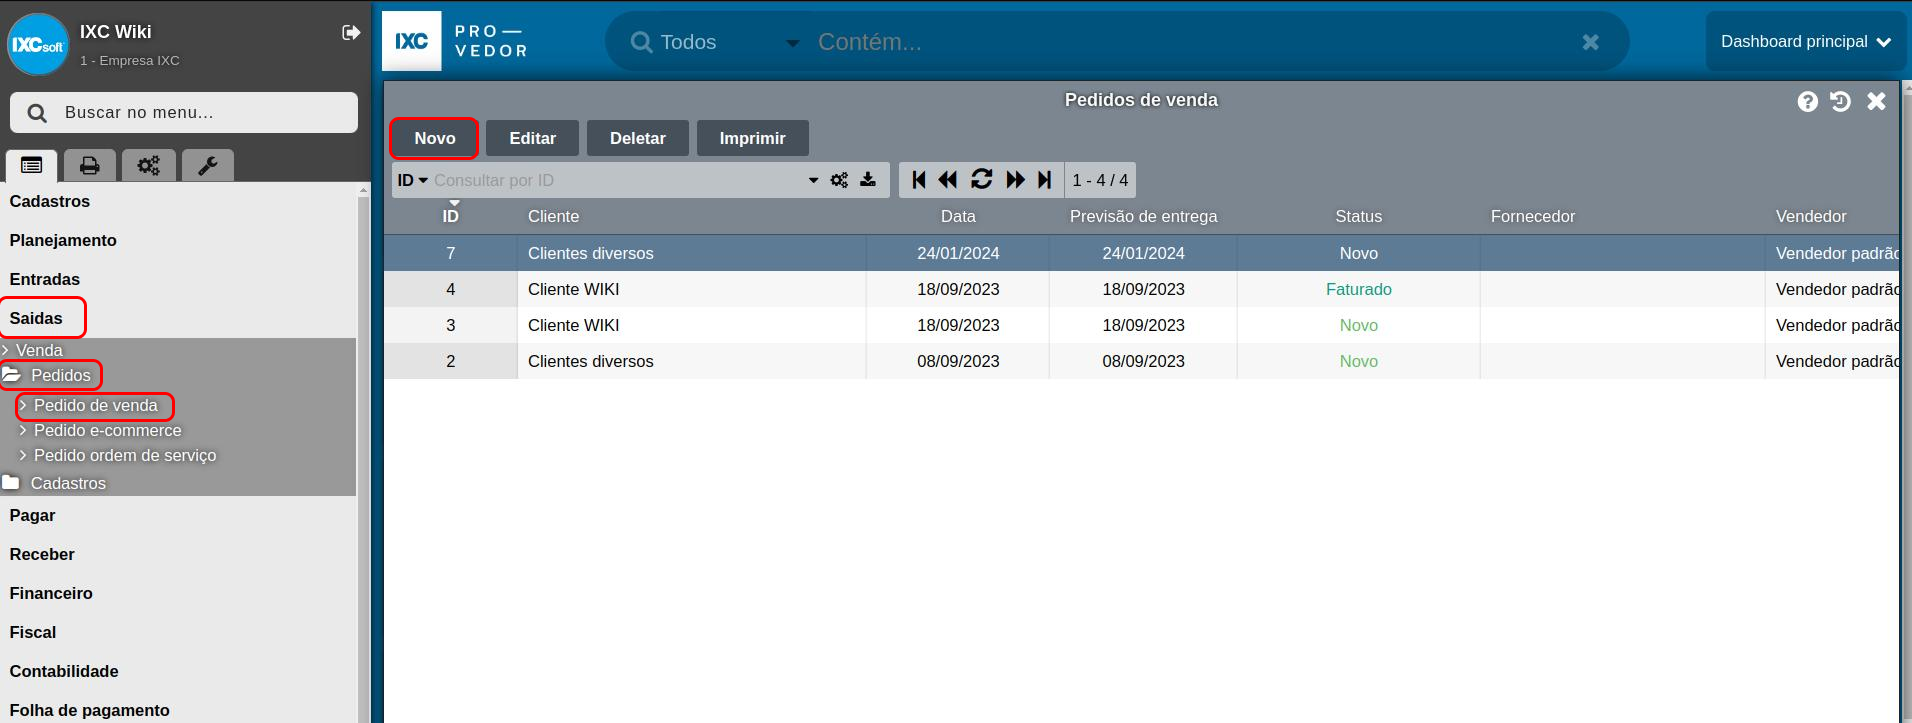Click the IXCsoft round logo
The height and width of the screenshot is (723, 1912).
38,44
